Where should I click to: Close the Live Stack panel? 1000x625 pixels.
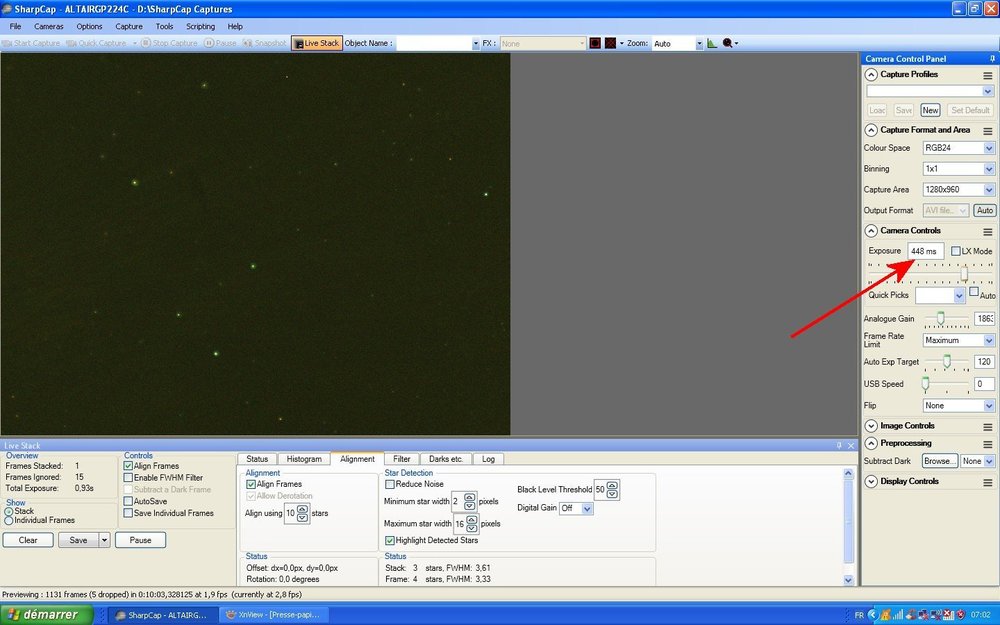click(x=851, y=446)
